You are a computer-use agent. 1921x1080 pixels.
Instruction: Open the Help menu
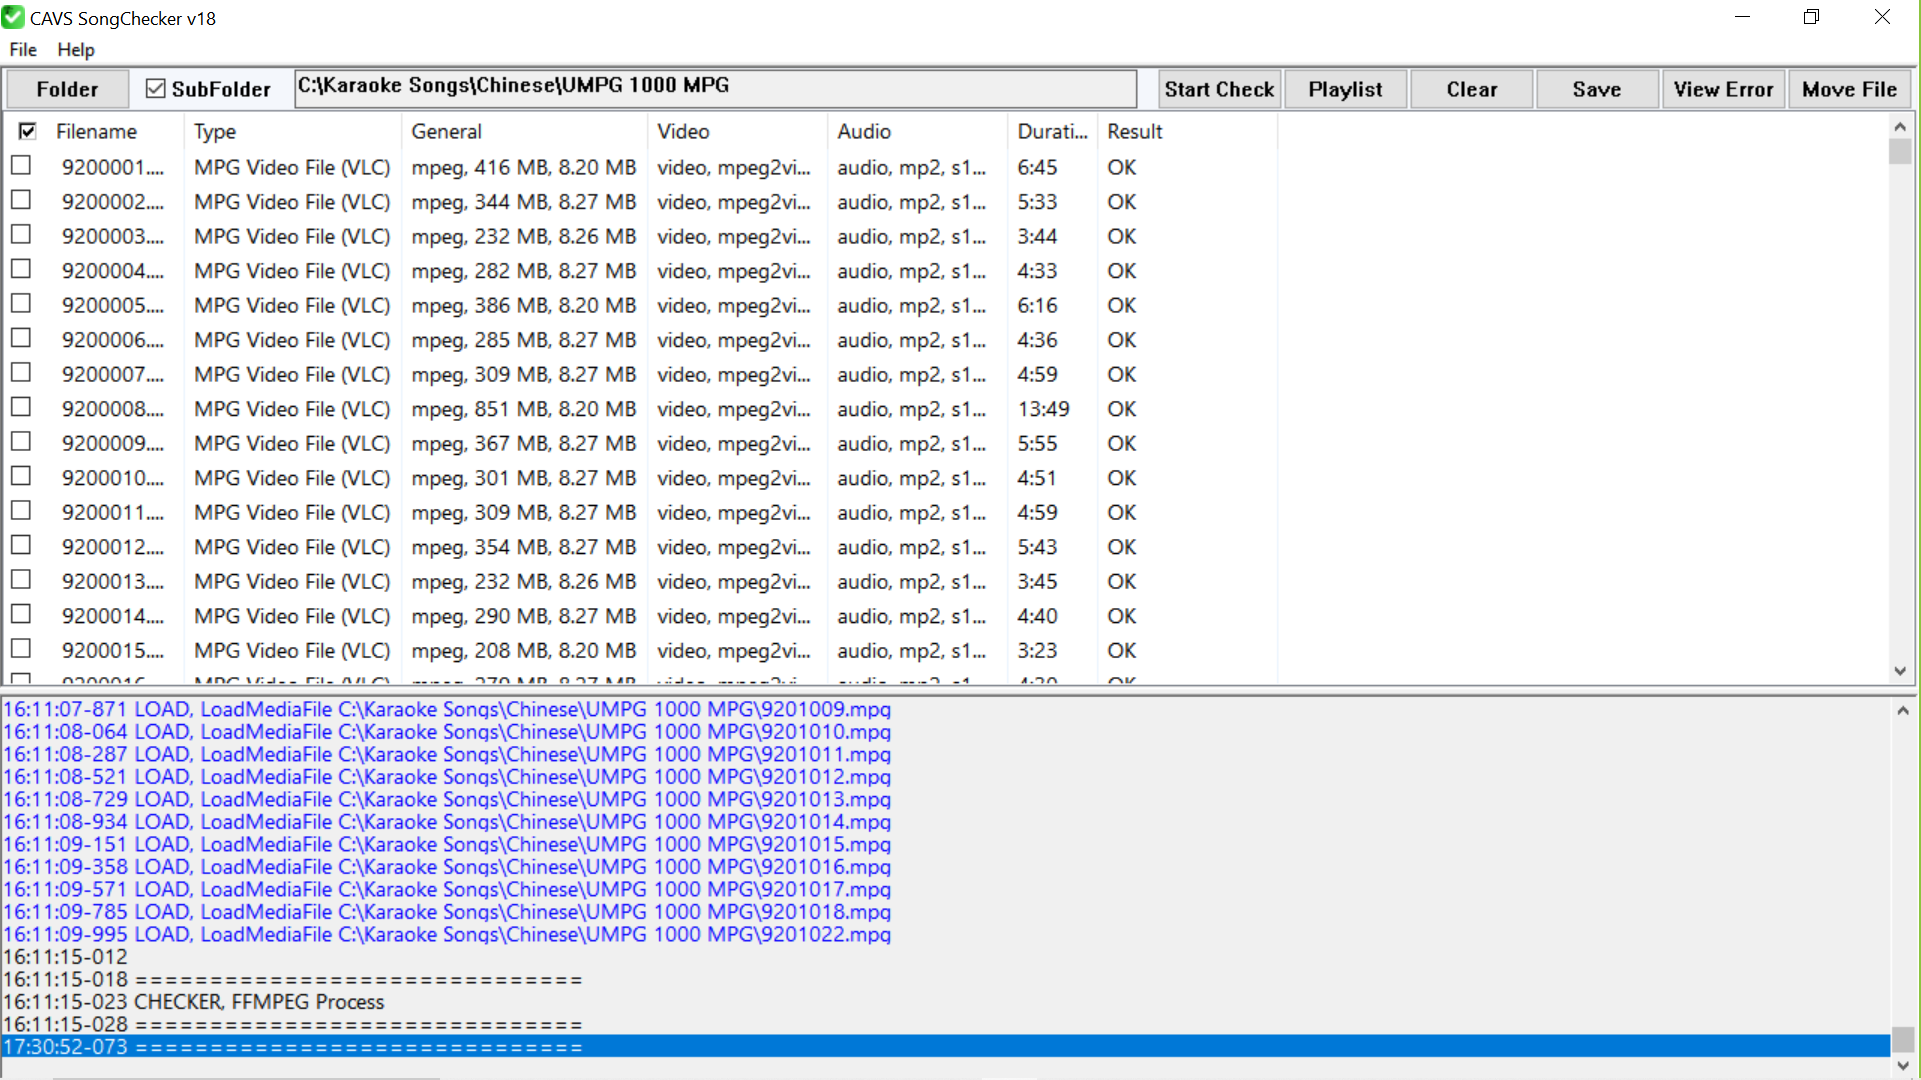pos(76,50)
